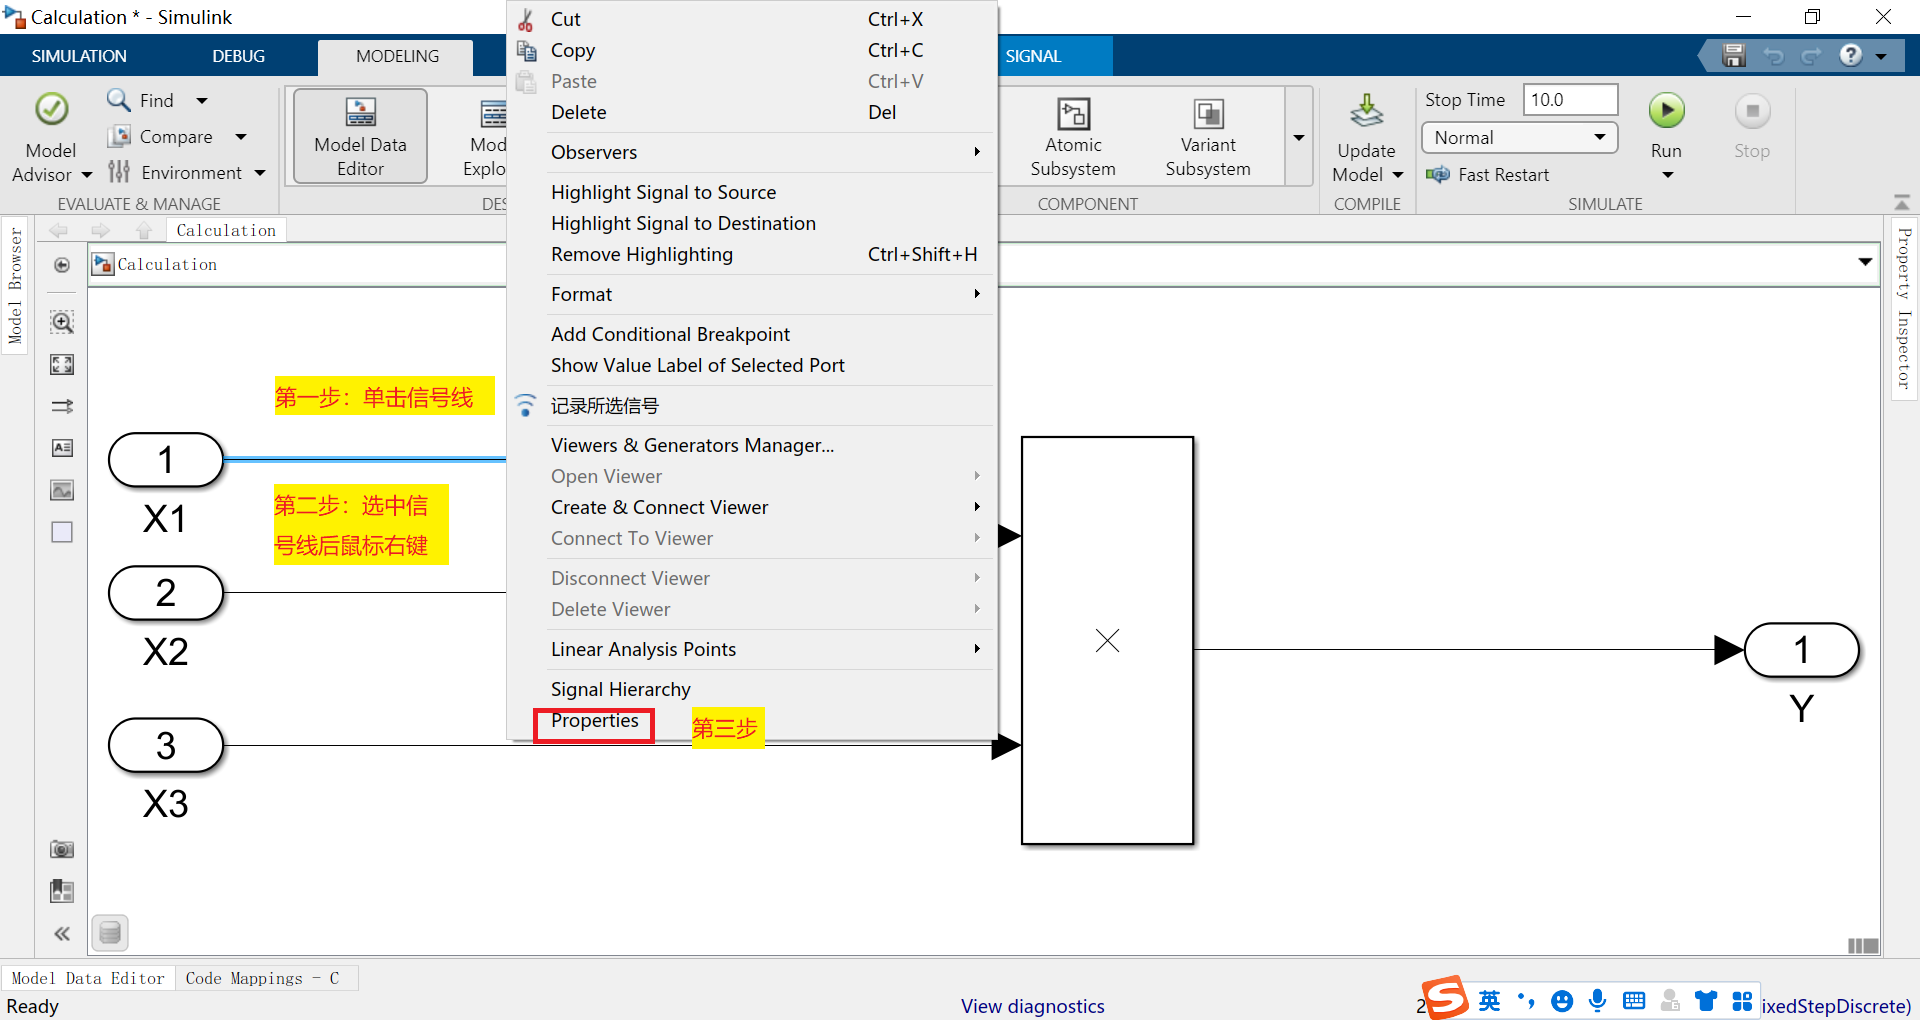This screenshot has height=1020, width=1920.
Task: Open Linear Analysis Points submenu
Action: (752, 649)
